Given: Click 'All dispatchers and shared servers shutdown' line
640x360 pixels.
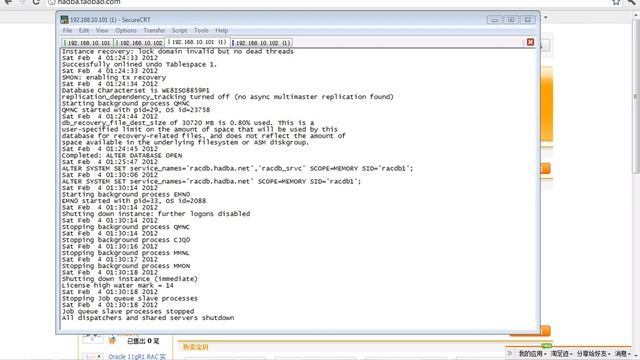Looking at the screenshot, I should [148, 318].
